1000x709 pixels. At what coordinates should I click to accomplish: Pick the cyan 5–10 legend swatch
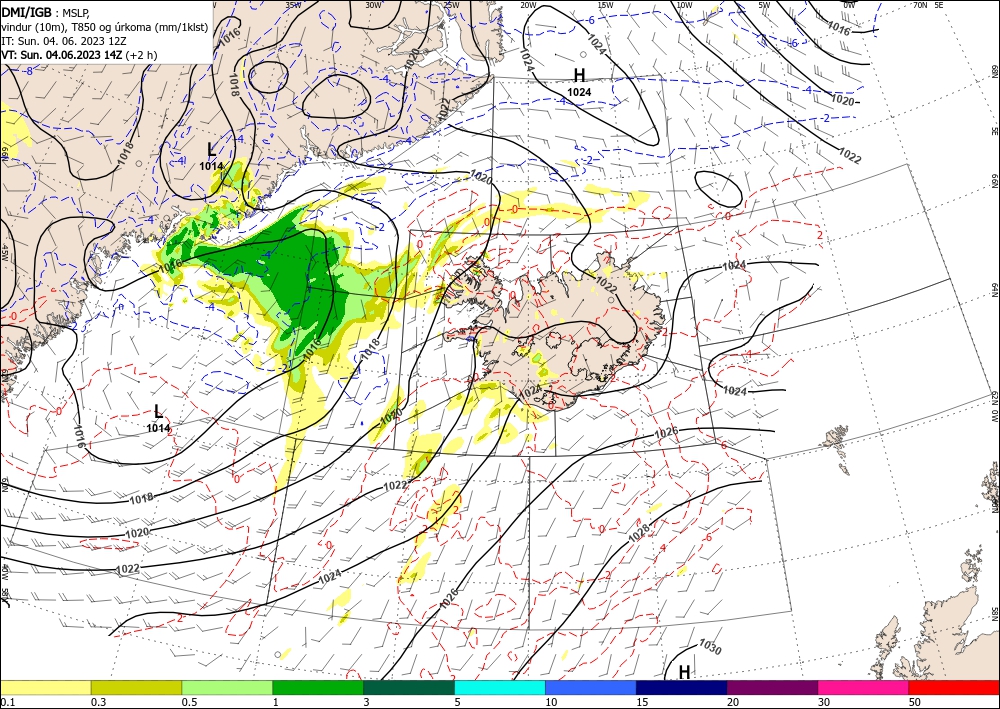click(x=500, y=687)
